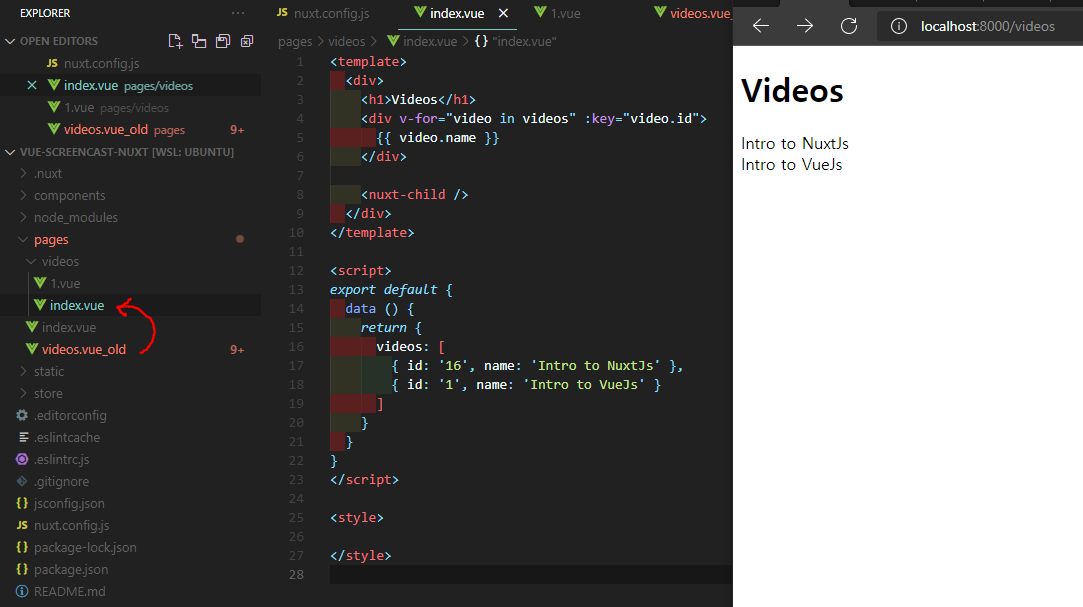This screenshot has width=1083, height=607.
Task: Toggle vertical/horizontal editor layout icon
Action: pyautogui.click(x=199, y=41)
